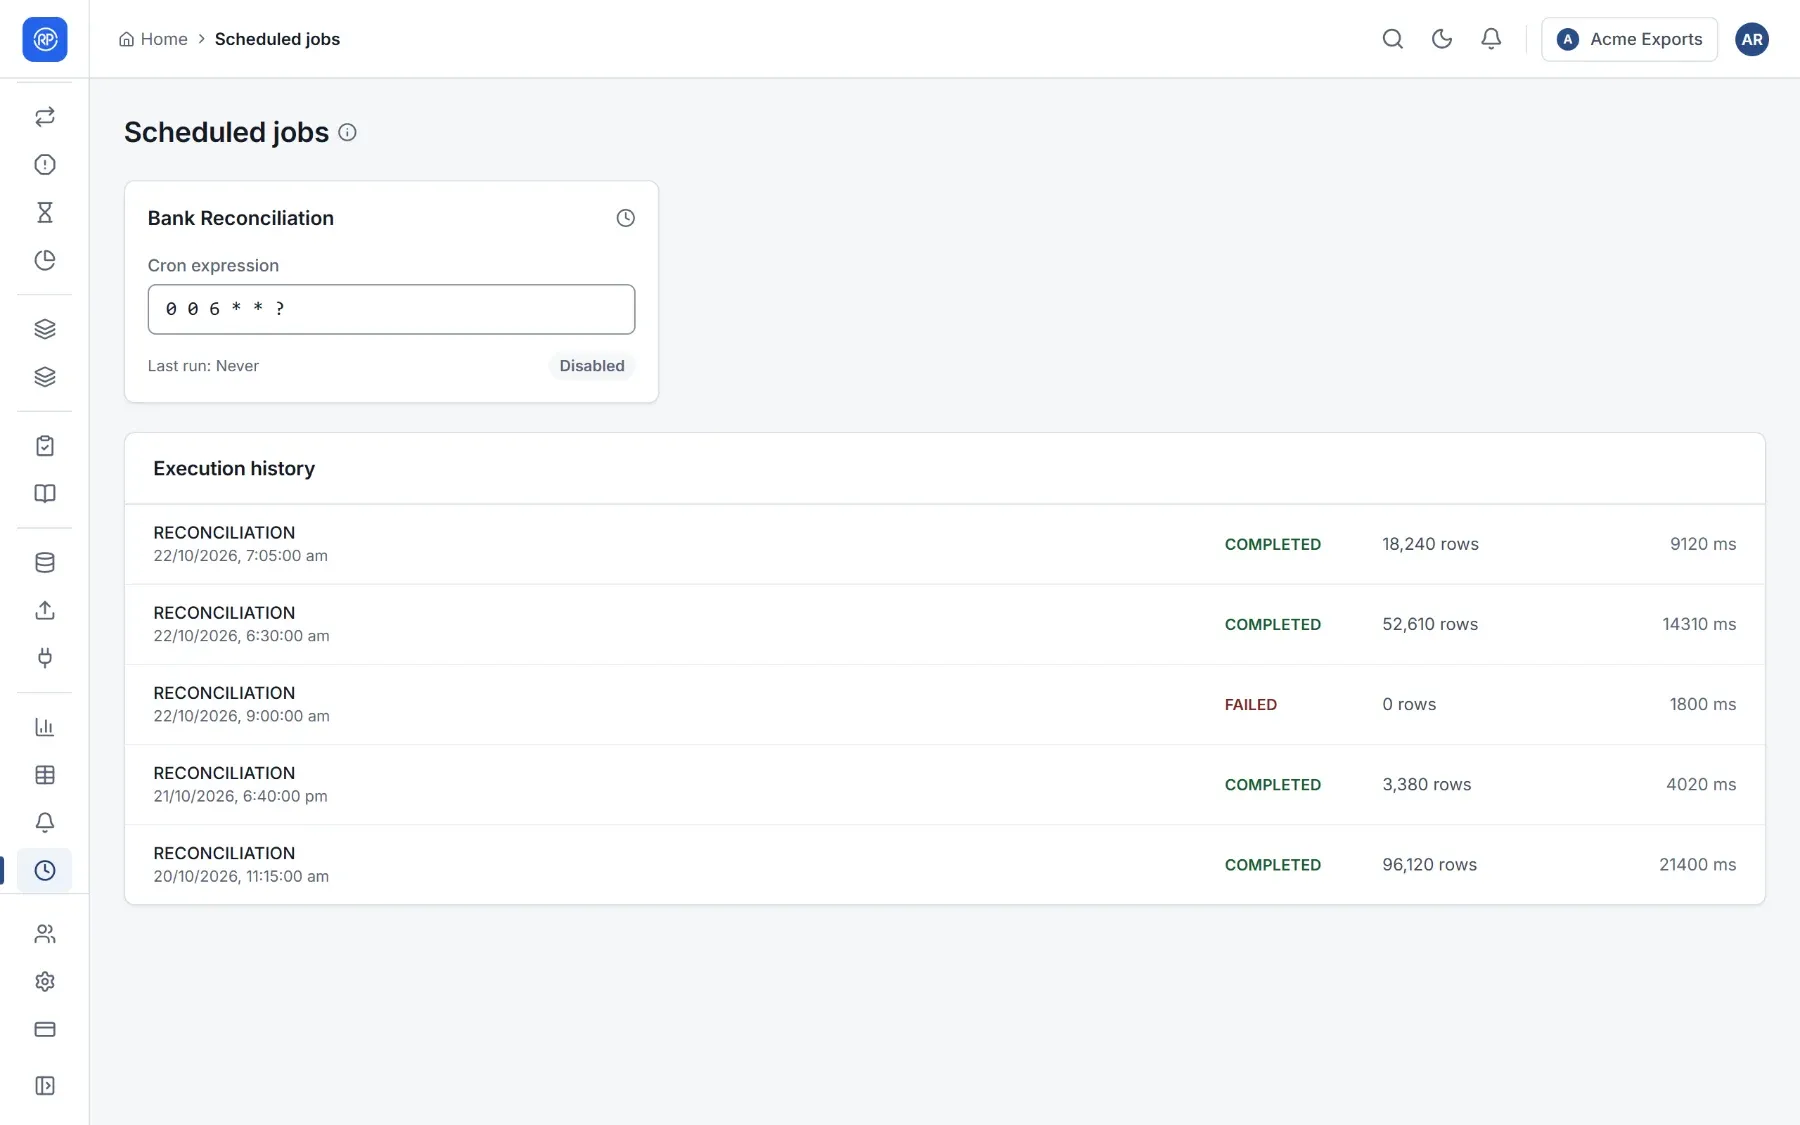Open the users icon in the sidebar
The height and width of the screenshot is (1125, 1800).
click(45, 934)
